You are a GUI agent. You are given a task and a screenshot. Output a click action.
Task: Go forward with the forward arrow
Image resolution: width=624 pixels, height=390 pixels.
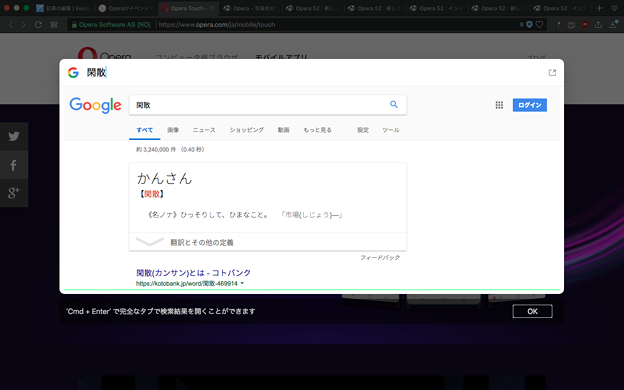click(23, 25)
